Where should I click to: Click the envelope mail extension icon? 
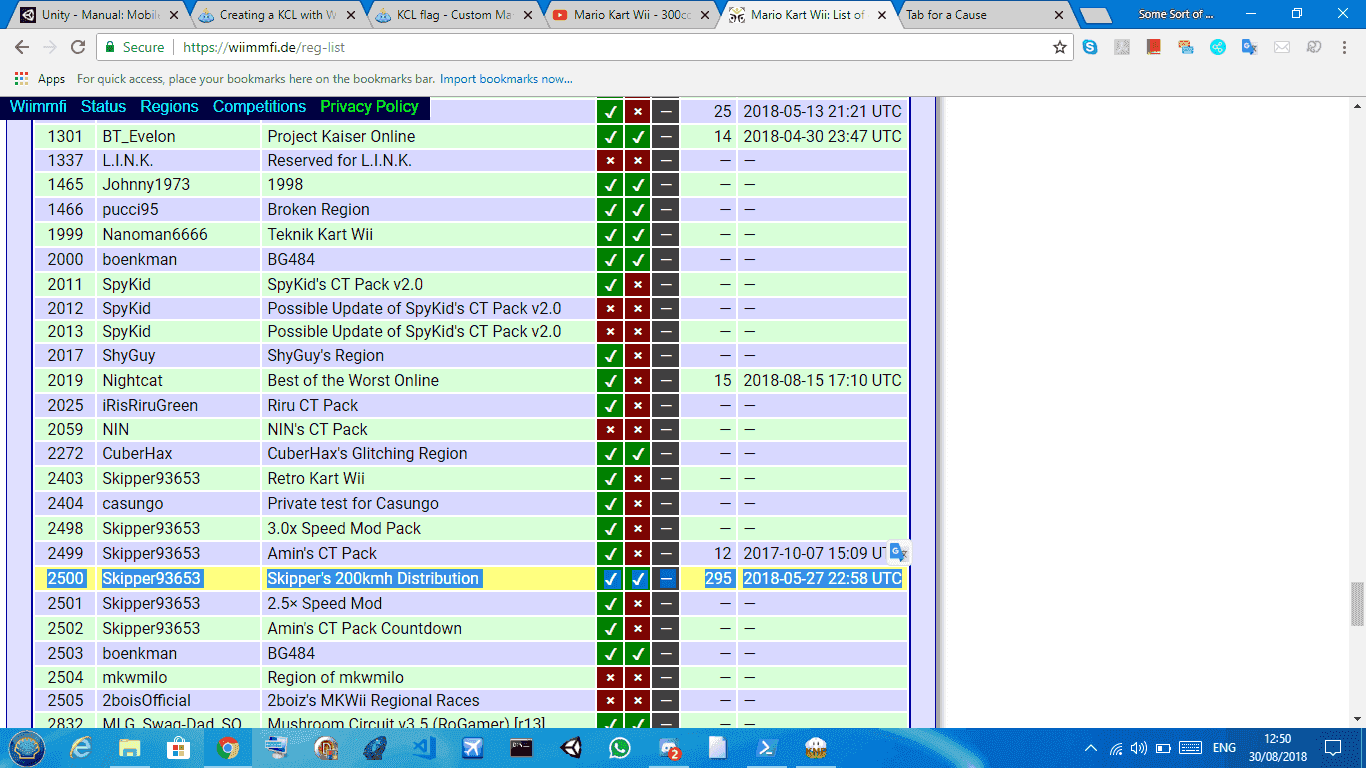[x=1282, y=47]
